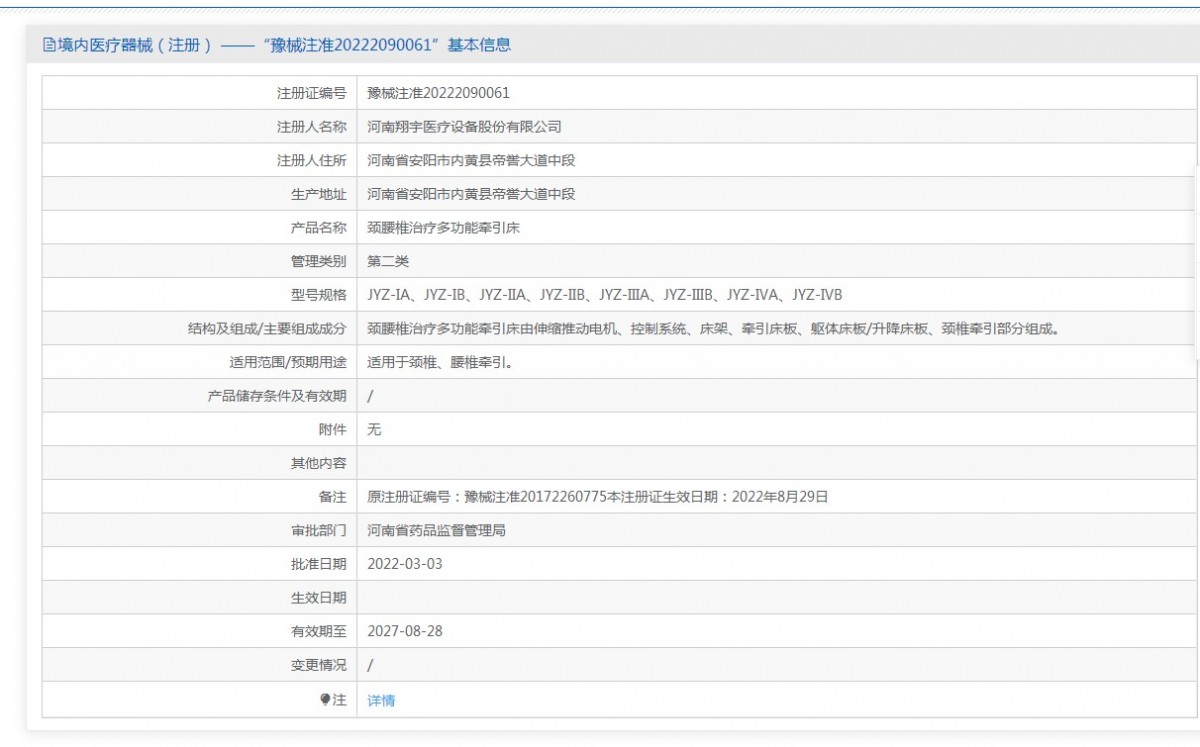Click product name 颈腰椎治疗多功能牵引床
This screenshot has height=747, width=1200.
tap(443, 228)
